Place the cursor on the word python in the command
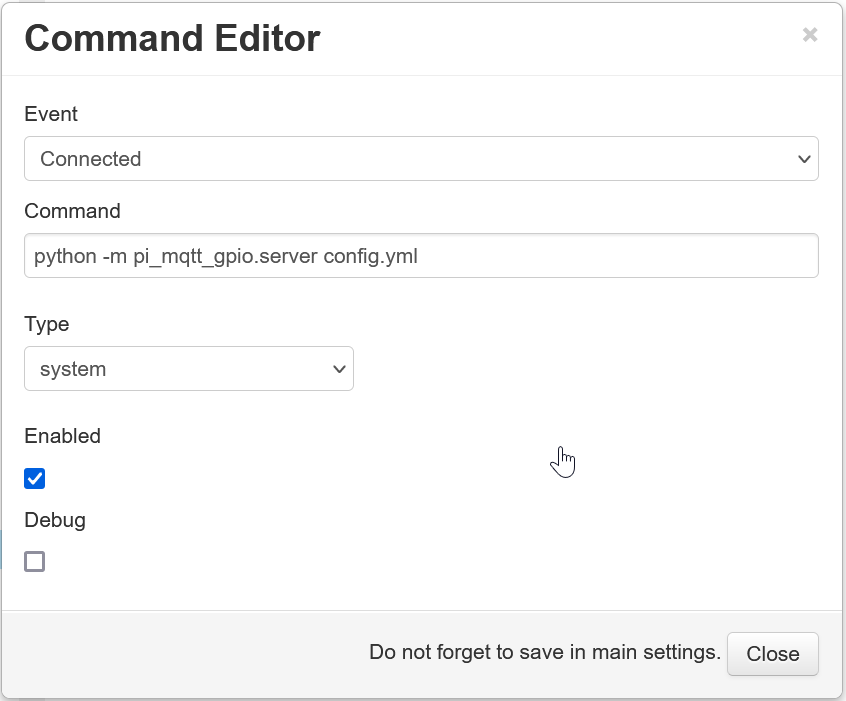This screenshot has width=846, height=701. 65,257
